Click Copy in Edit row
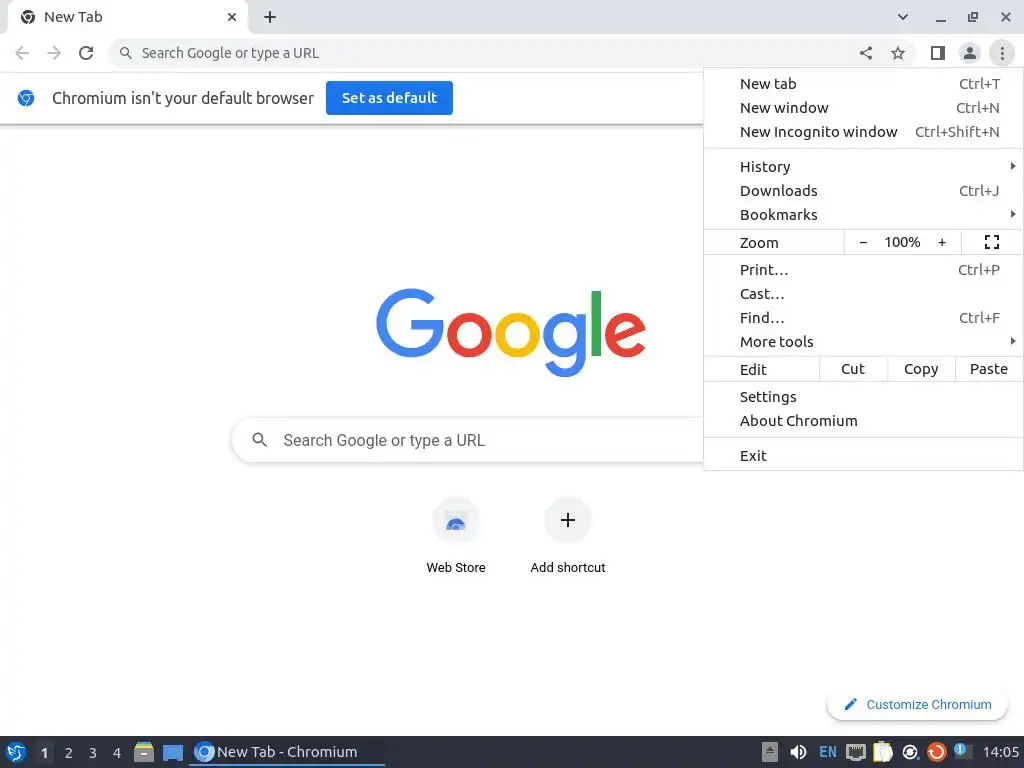 point(921,369)
